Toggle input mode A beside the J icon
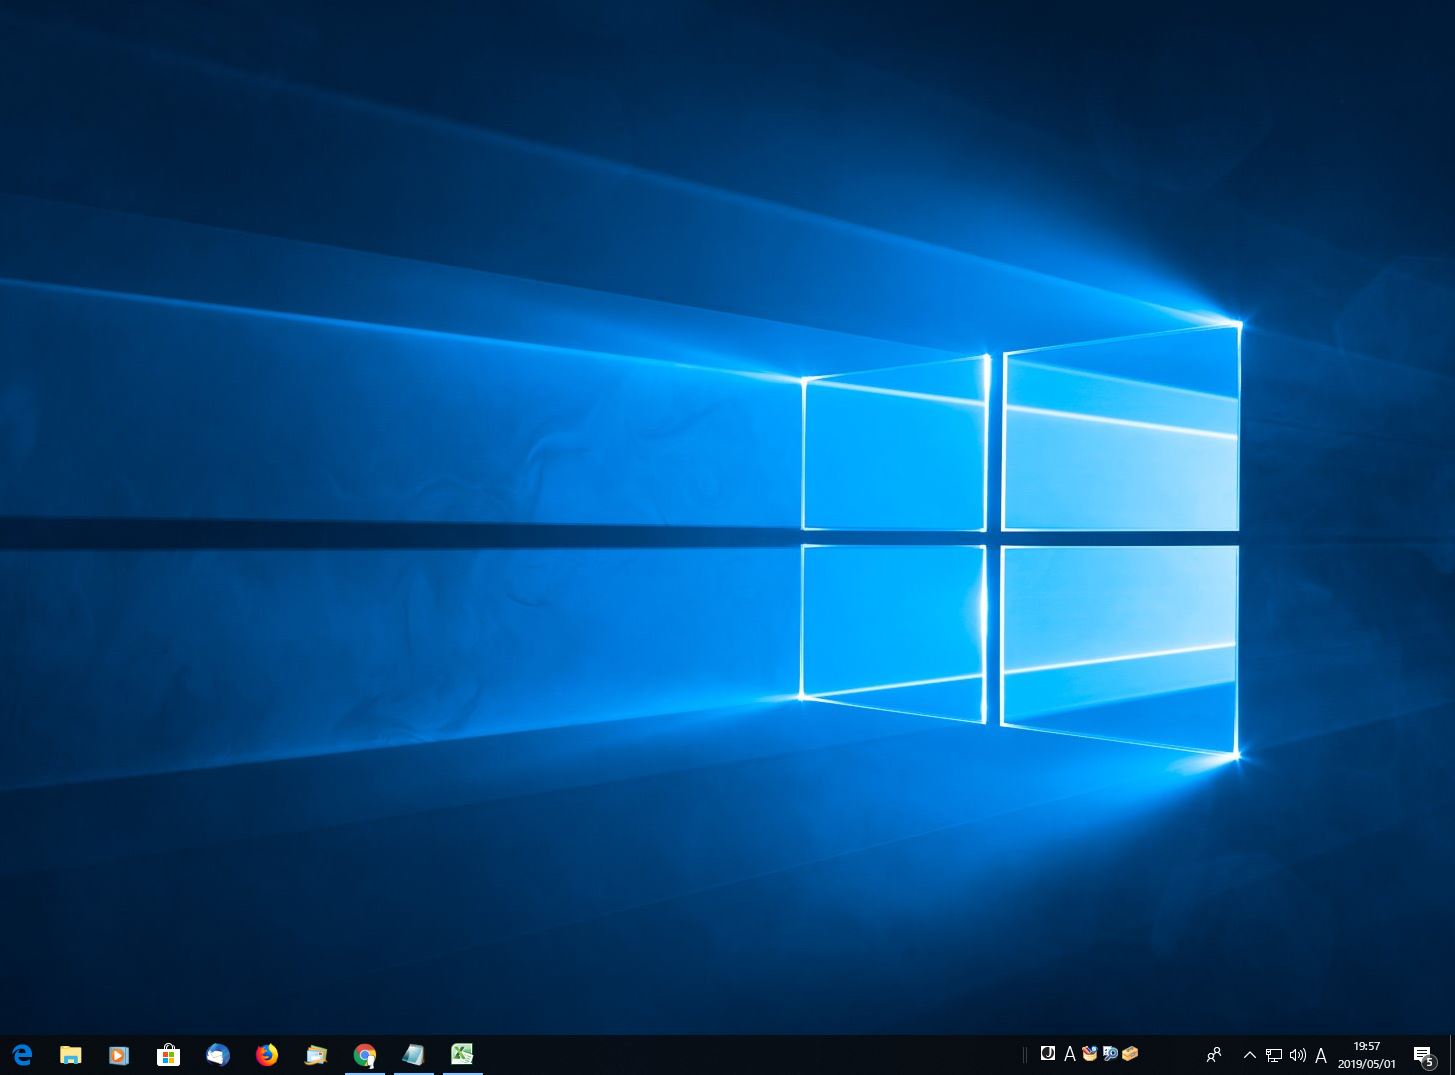Screen dimensions: 1455x1075 point(1069,1054)
